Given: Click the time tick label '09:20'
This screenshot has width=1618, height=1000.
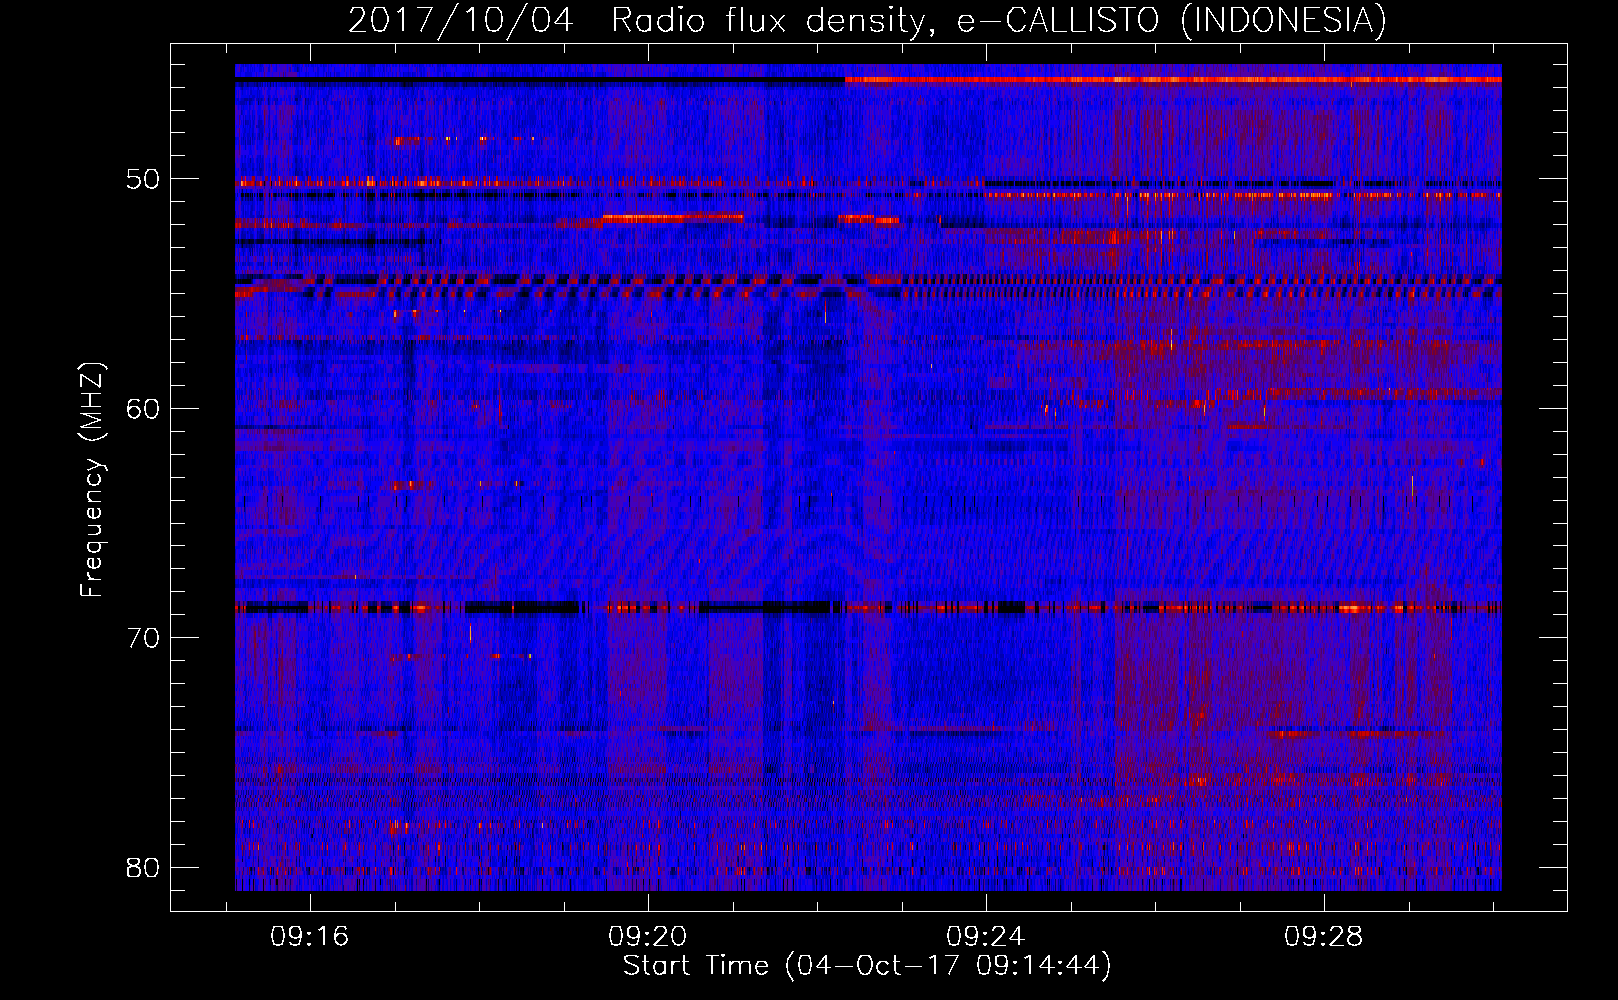Looking at the screenshot, I should [648, 936].
